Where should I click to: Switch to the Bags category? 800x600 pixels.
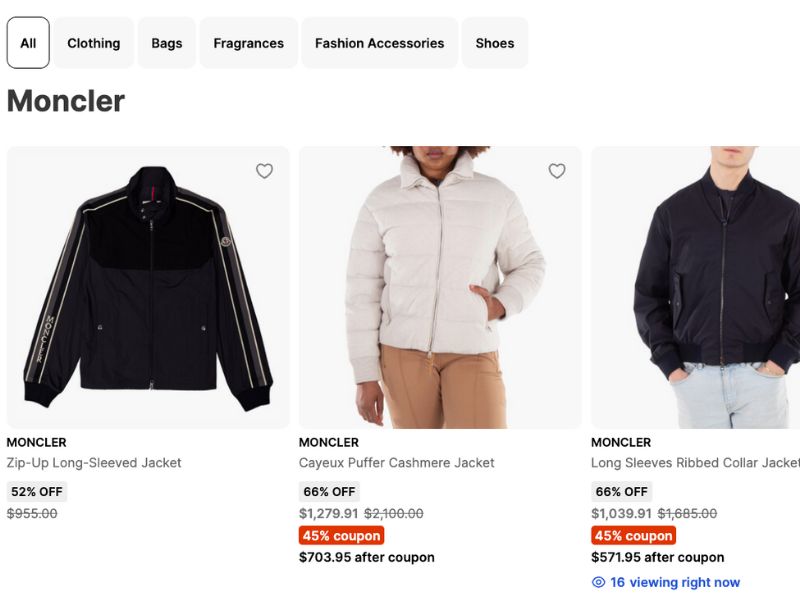coord(166,42)
